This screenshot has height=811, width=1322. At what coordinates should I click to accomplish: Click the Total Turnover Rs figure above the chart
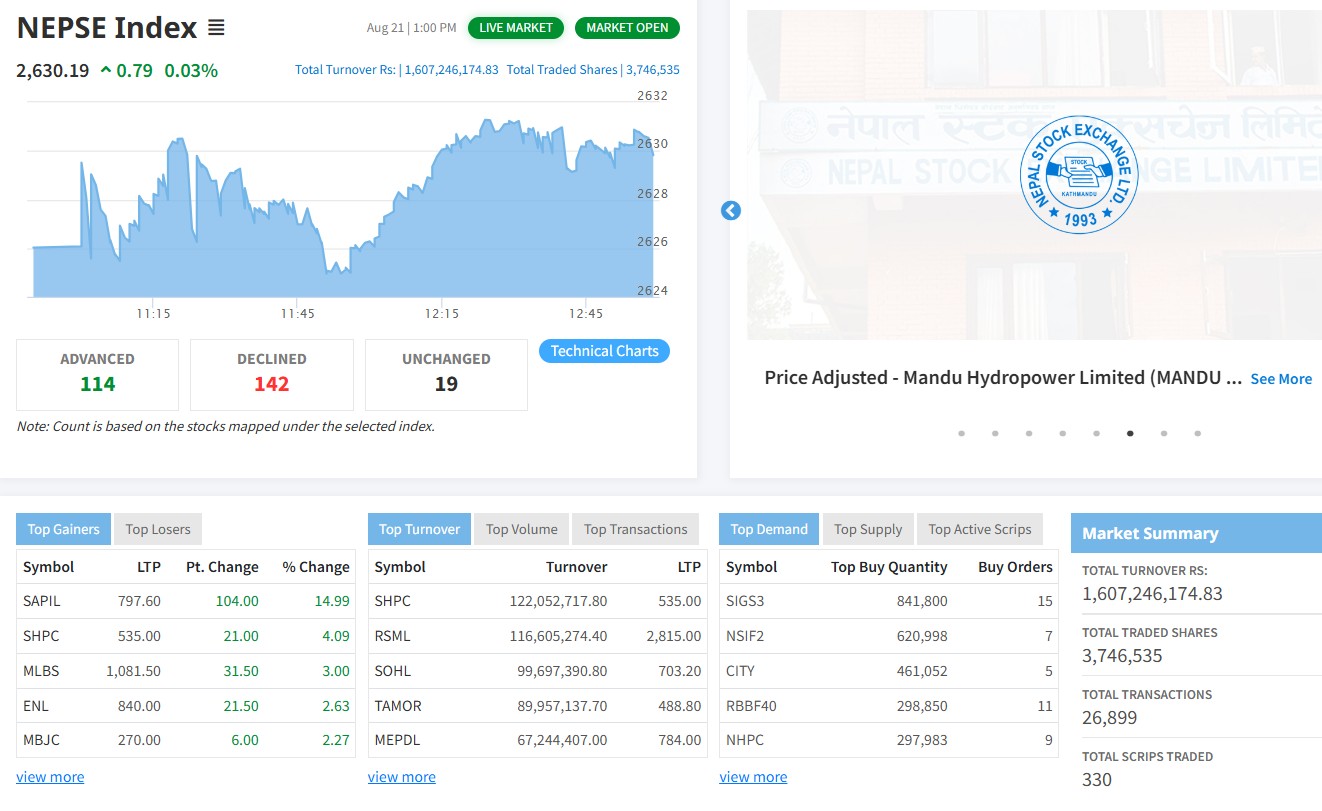click(397, 70)
